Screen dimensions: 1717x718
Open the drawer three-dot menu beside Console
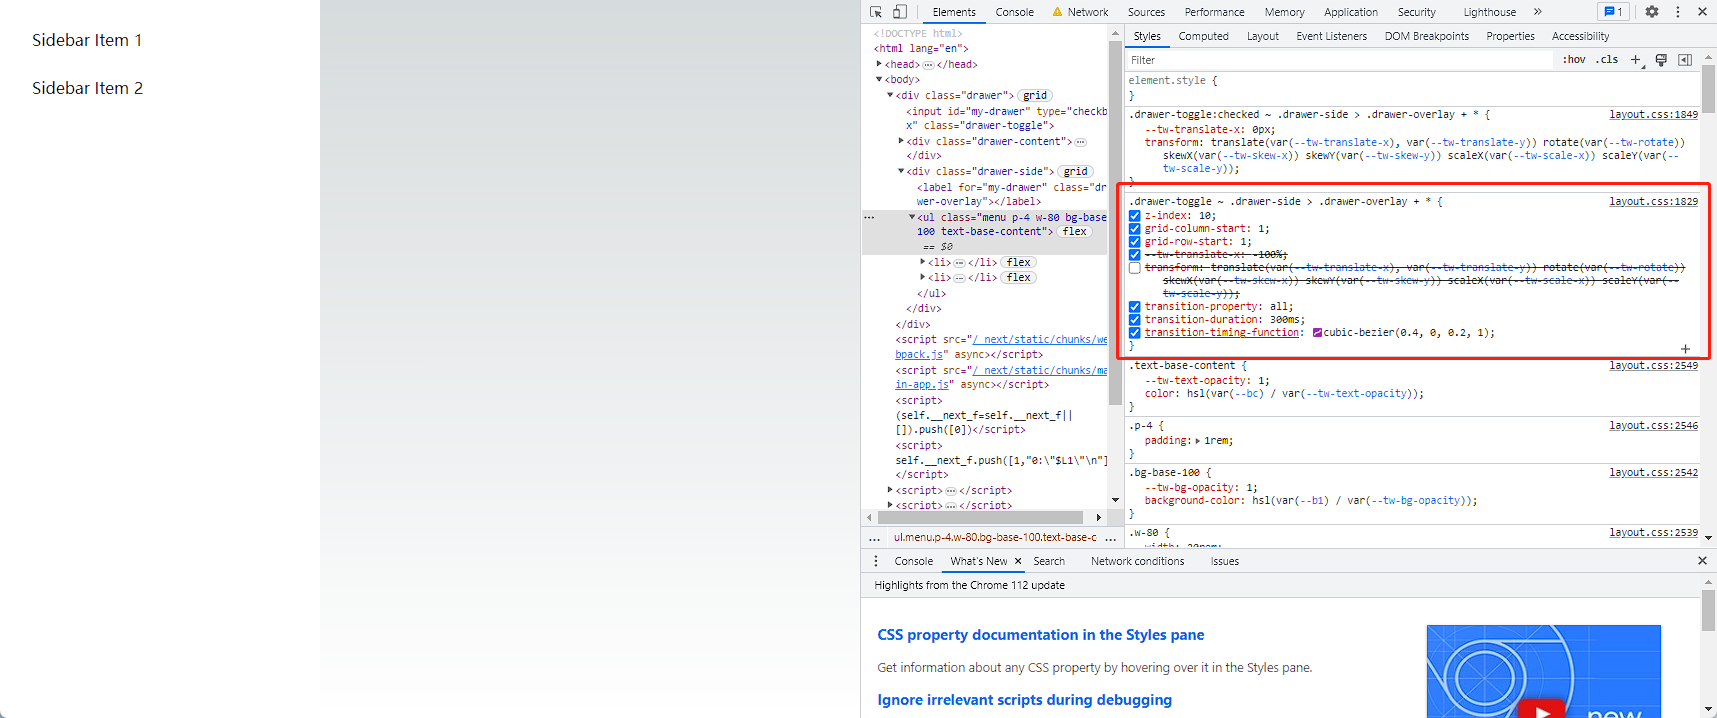(876, 561)
